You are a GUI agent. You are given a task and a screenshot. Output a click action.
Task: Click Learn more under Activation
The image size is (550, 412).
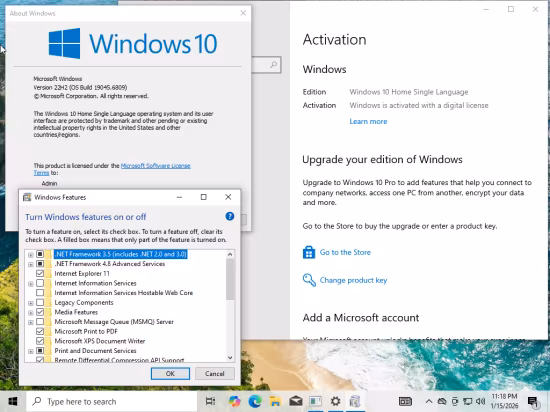coord(368,121)
